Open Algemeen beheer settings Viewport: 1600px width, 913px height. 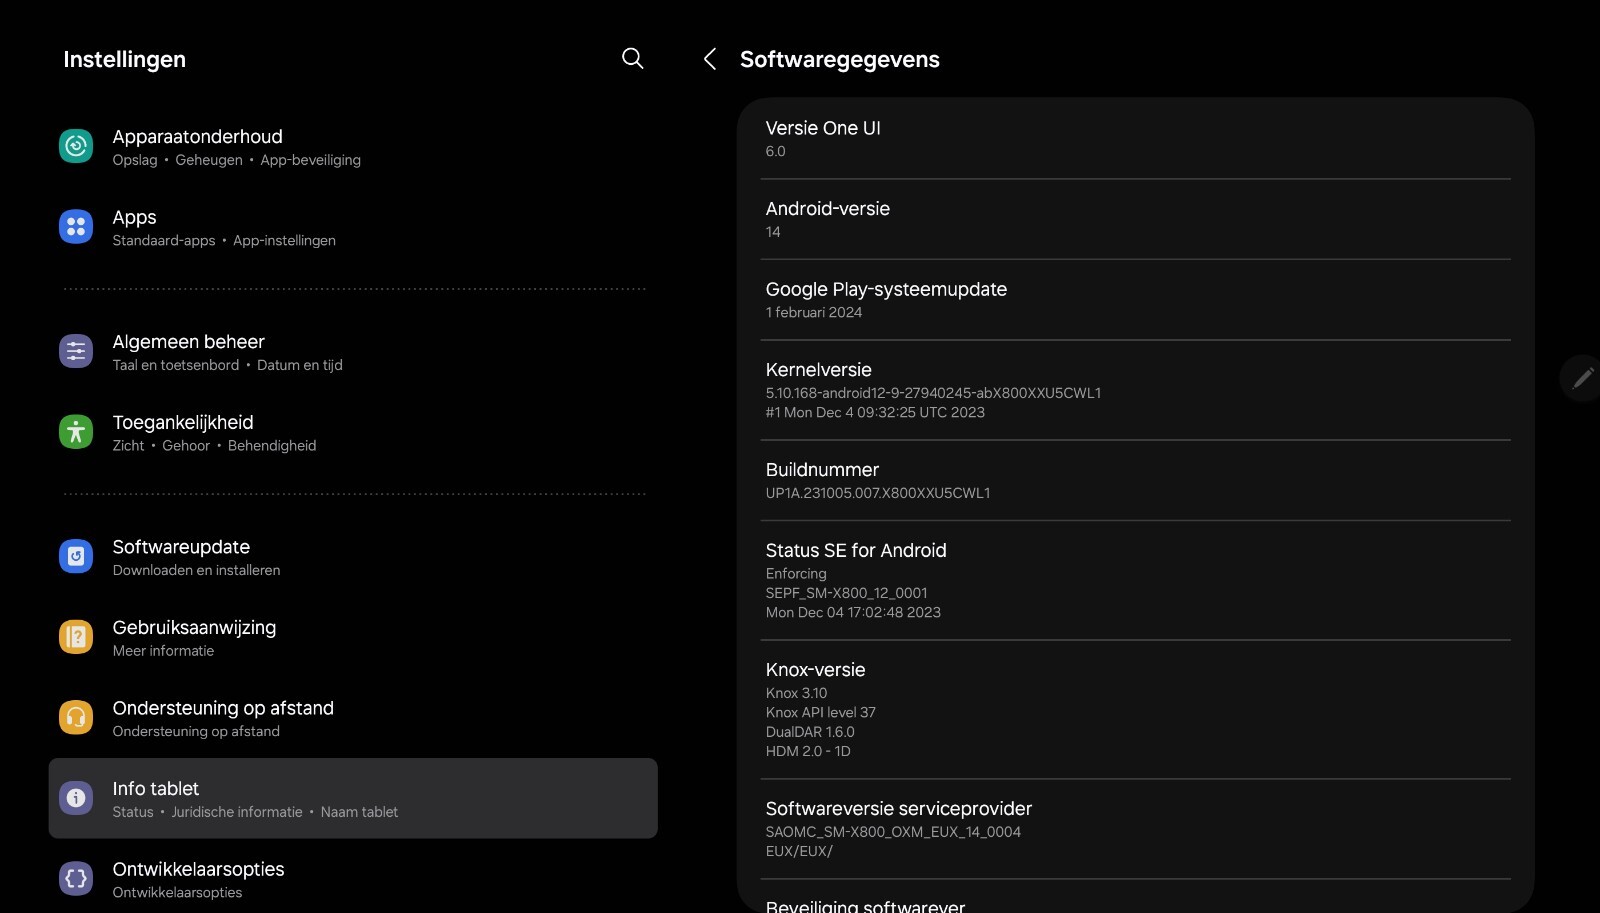coord(353,351)
